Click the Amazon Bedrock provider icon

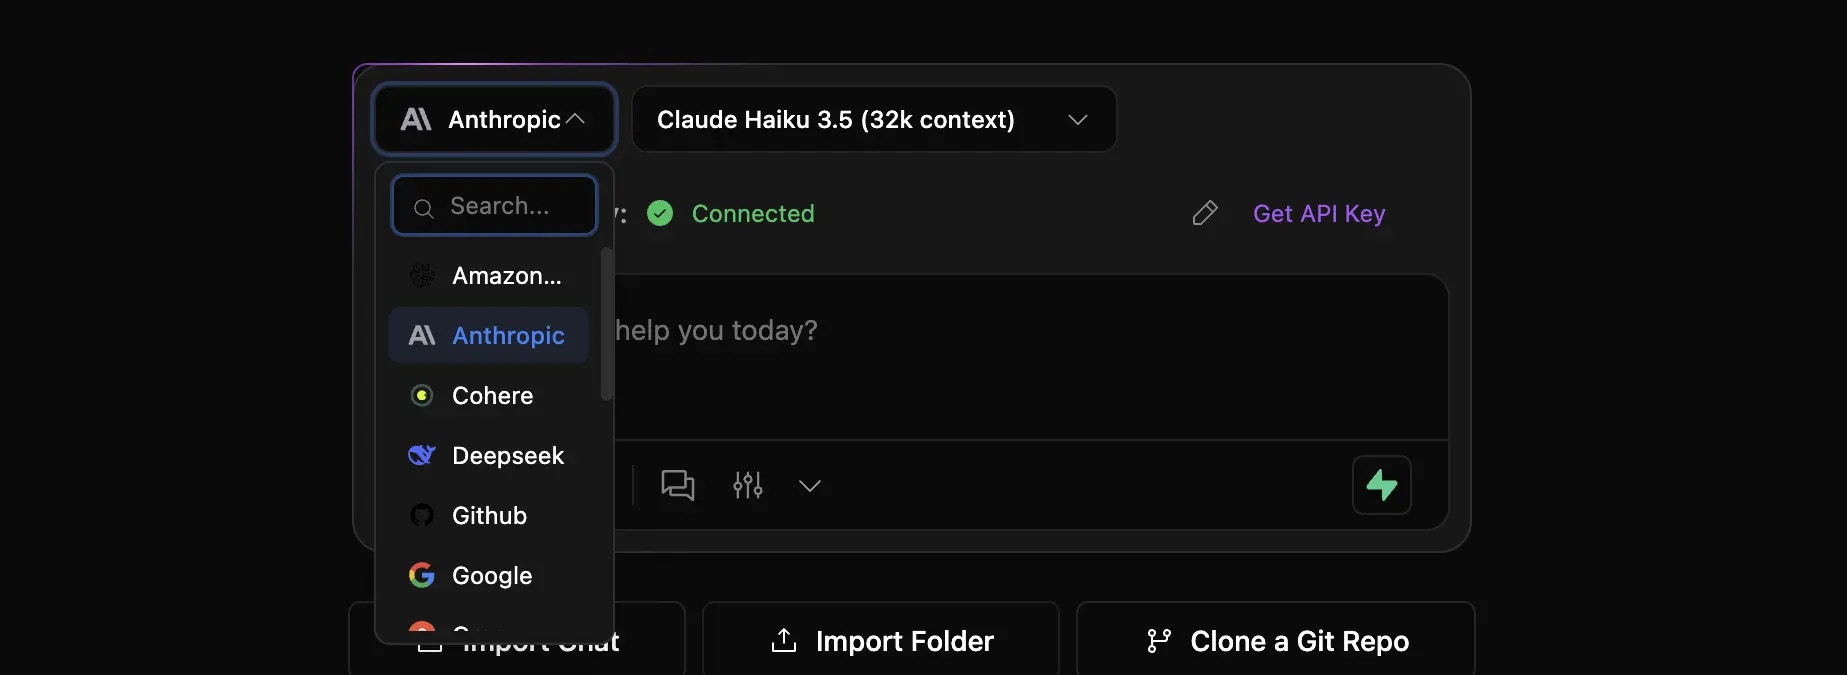pos(421,275)
